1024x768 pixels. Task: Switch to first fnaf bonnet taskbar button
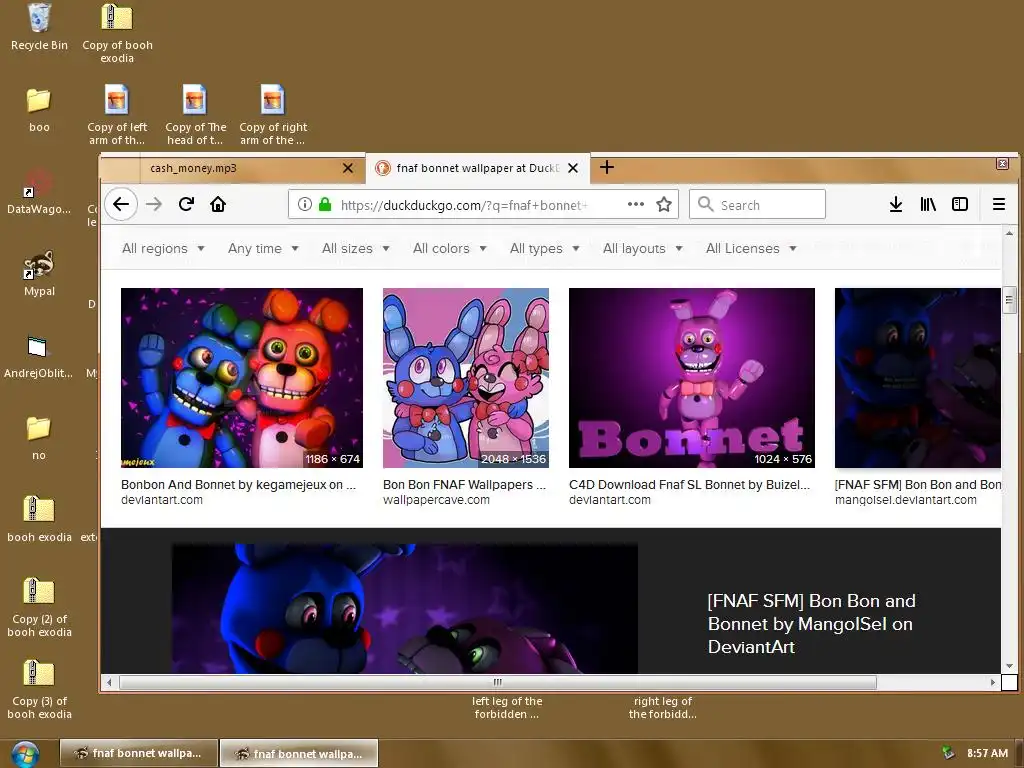pos(138,753)
